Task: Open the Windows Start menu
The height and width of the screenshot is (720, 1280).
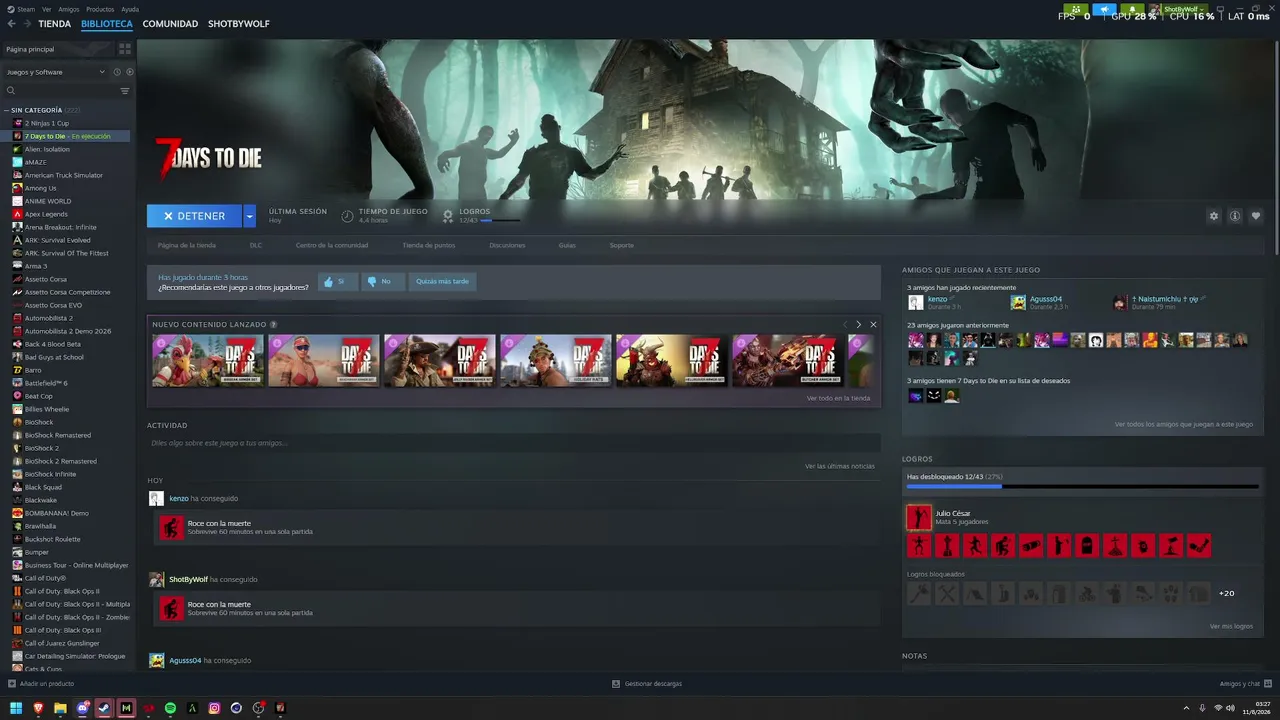Action: (x=16, y=708)
